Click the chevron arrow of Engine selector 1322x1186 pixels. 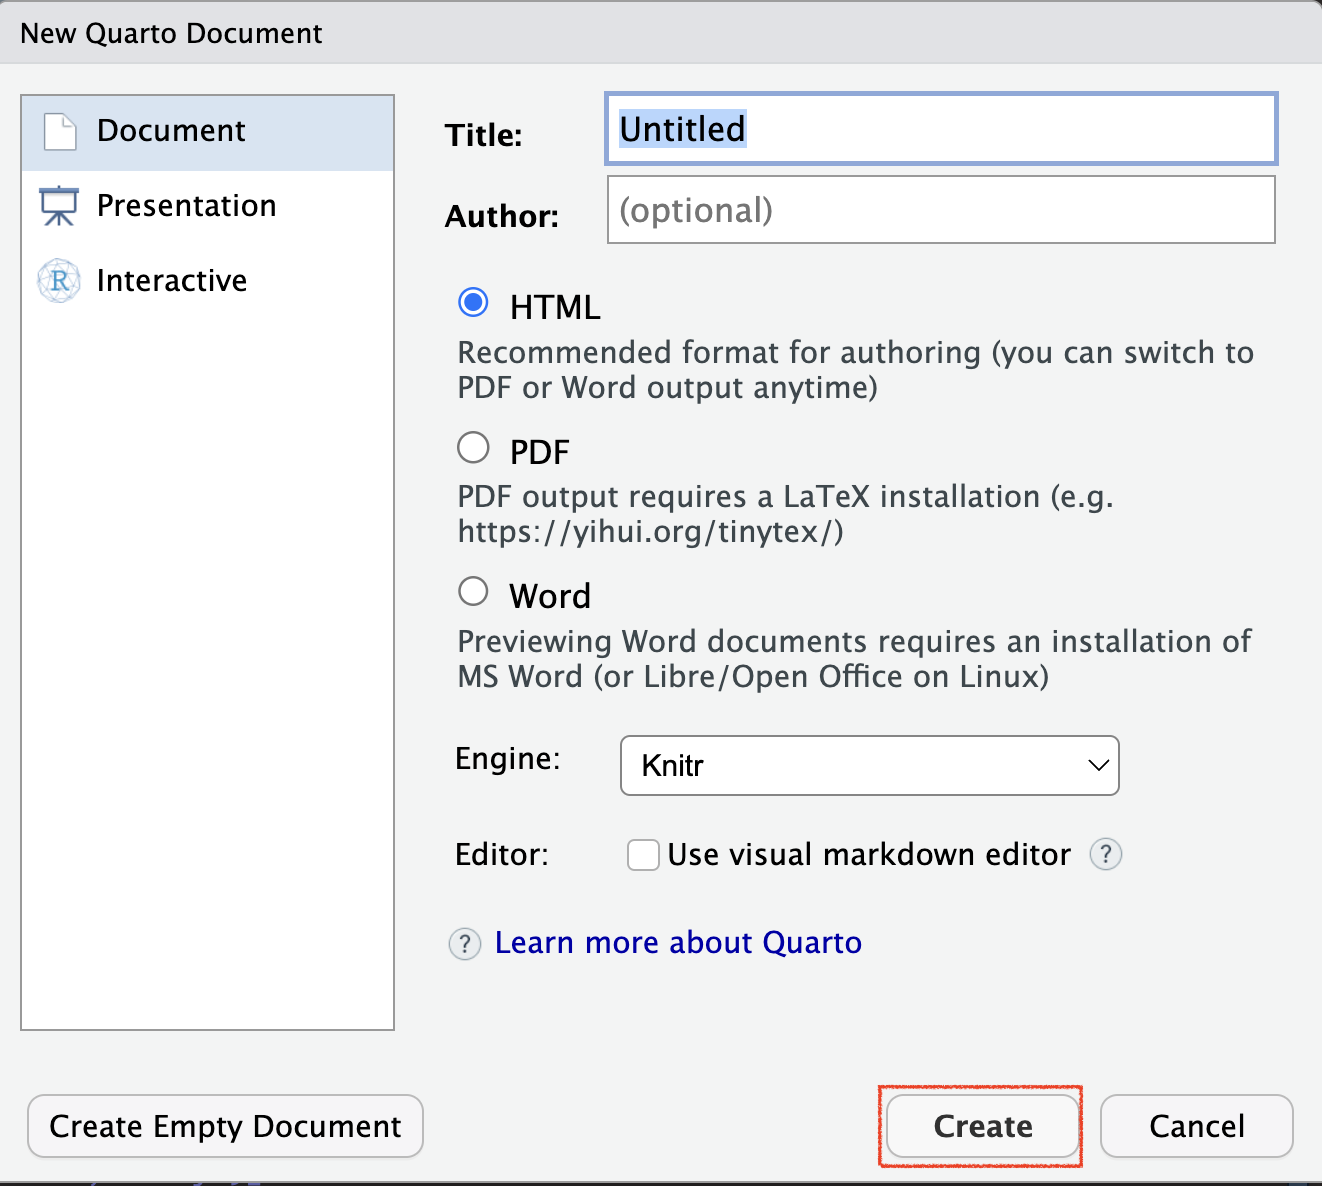1098,766
